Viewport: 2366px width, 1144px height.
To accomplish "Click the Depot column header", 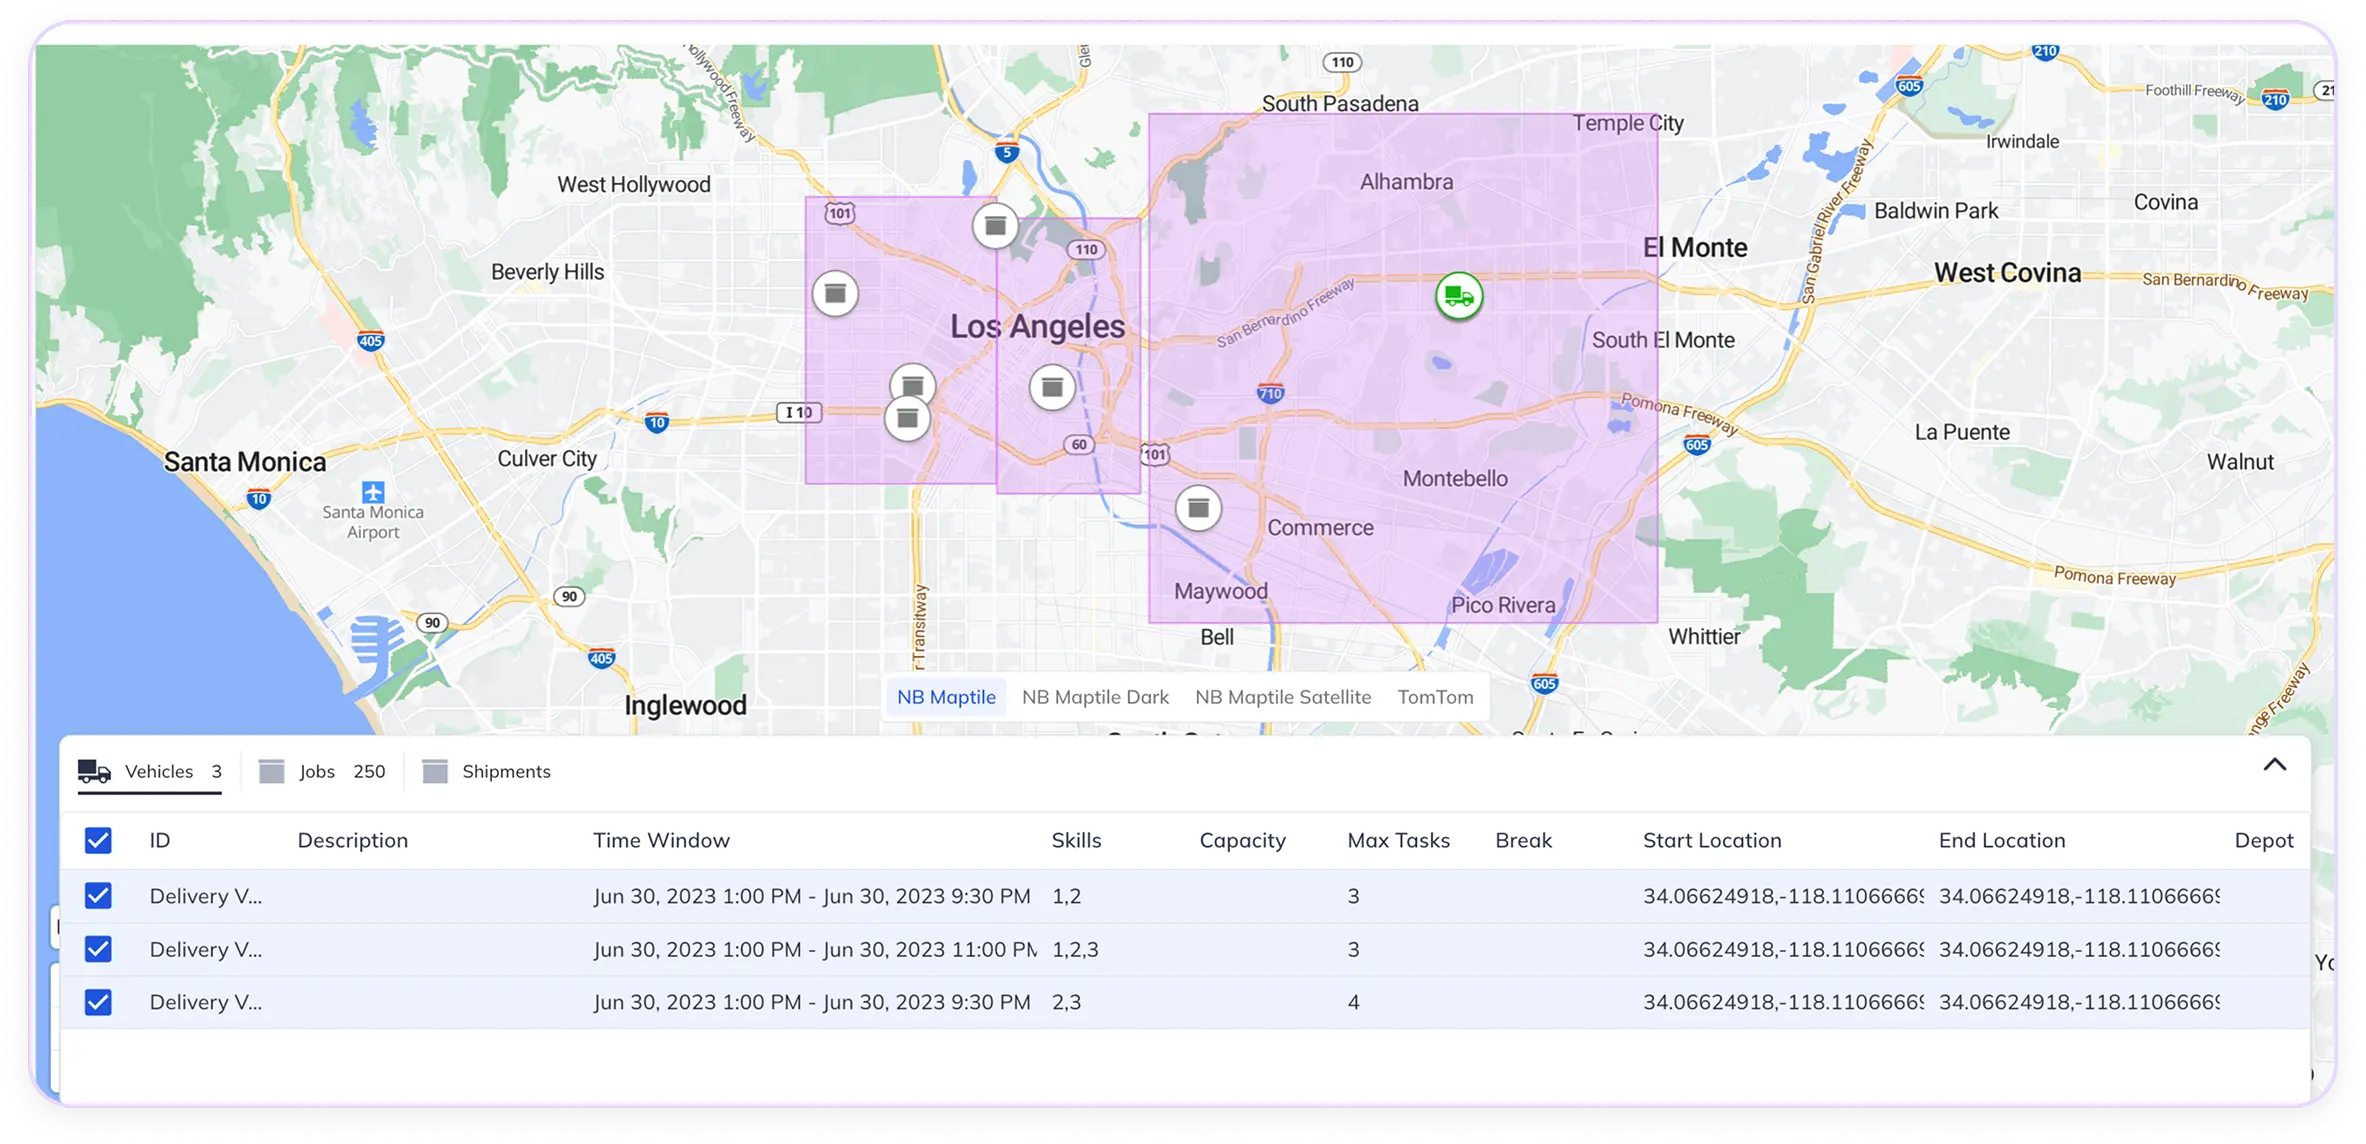I will [x=2263, y=840].
